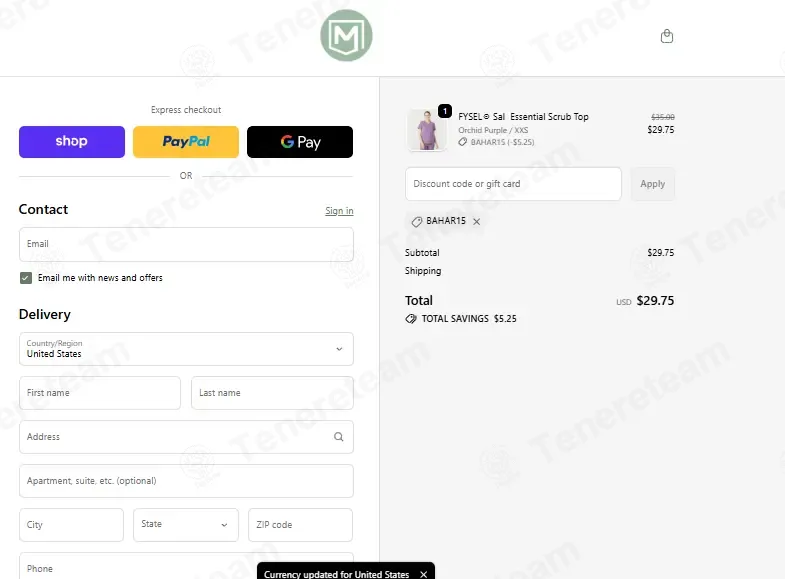Choose PayPal express checkout
The image size is (785, 579).
click(186, 142)
